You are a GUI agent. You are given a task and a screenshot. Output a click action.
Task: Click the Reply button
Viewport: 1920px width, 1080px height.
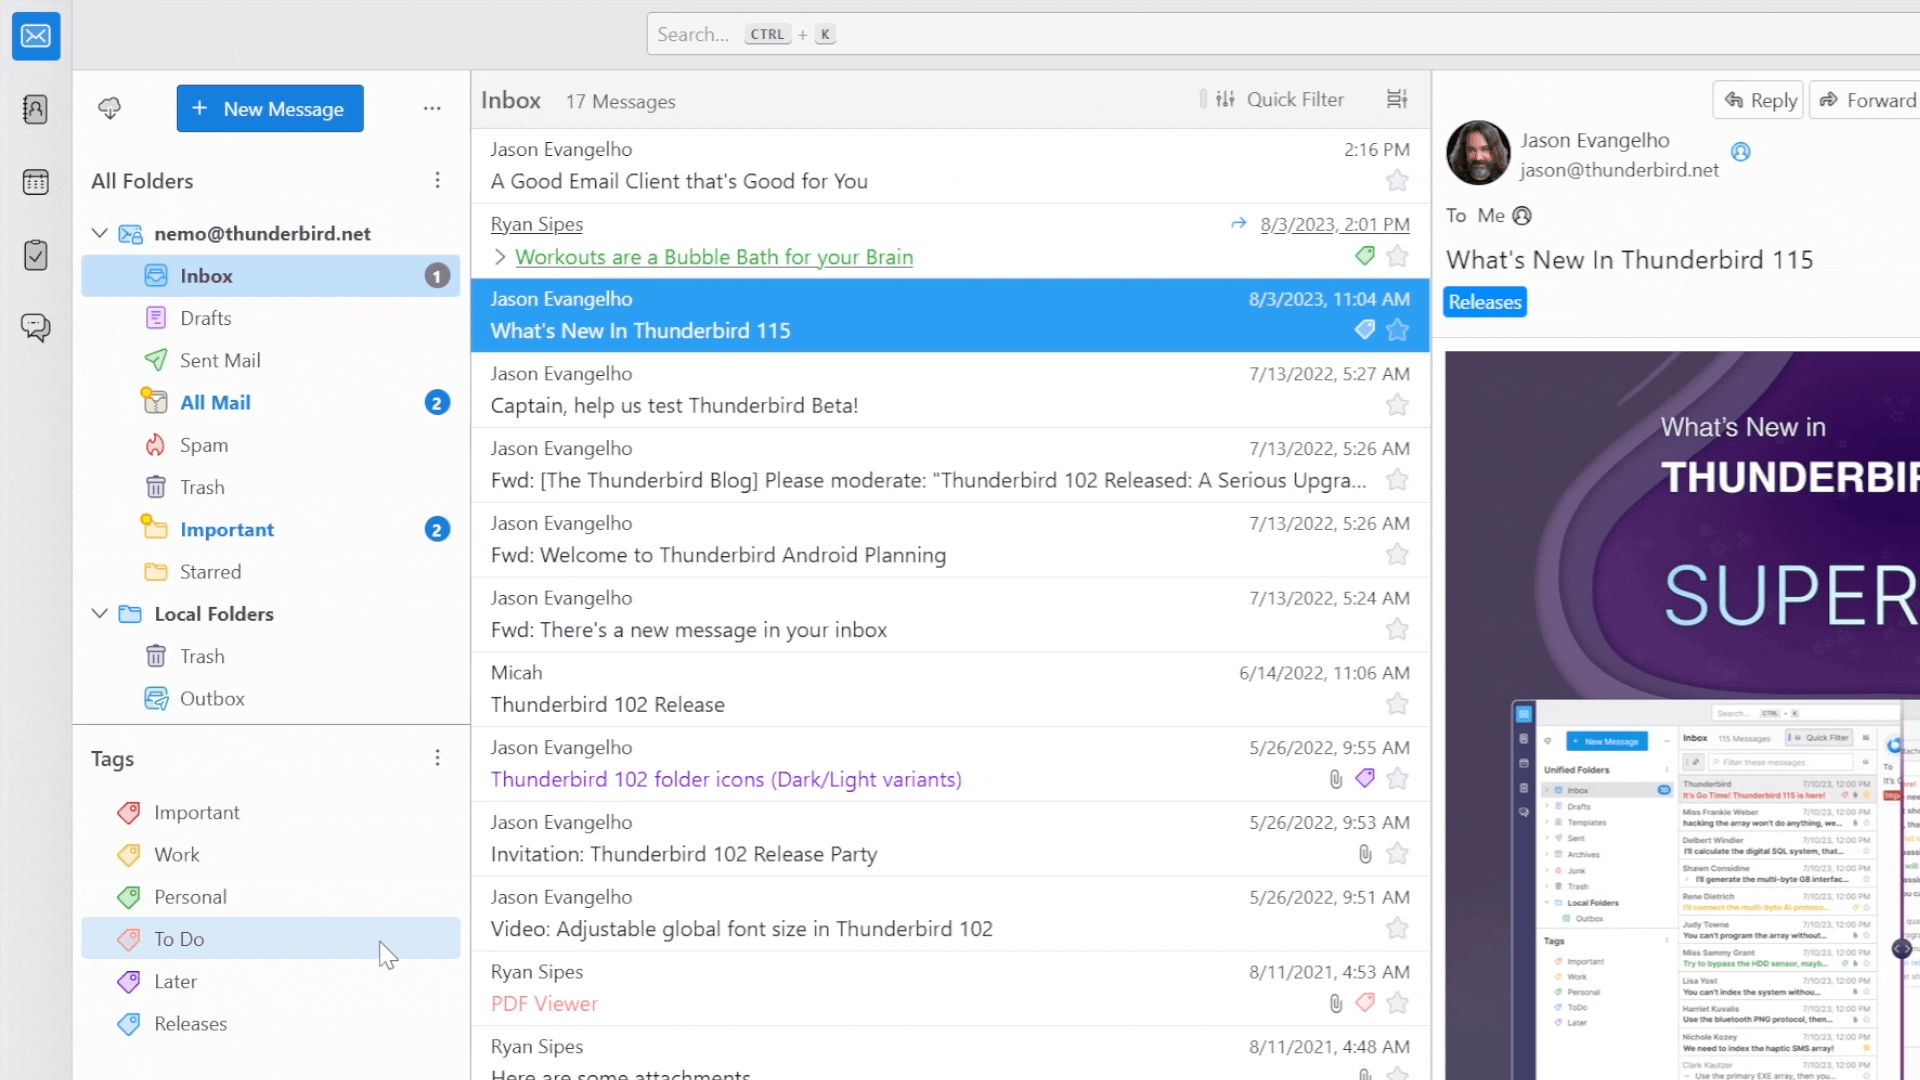pos(1759,100)
